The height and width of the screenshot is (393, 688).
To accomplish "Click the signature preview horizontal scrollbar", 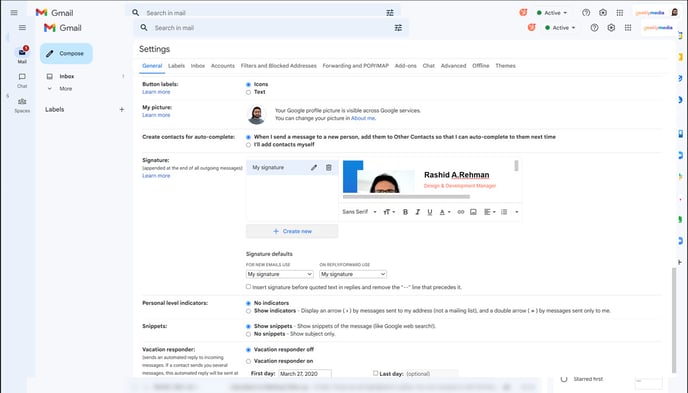I will coord(406,196).
